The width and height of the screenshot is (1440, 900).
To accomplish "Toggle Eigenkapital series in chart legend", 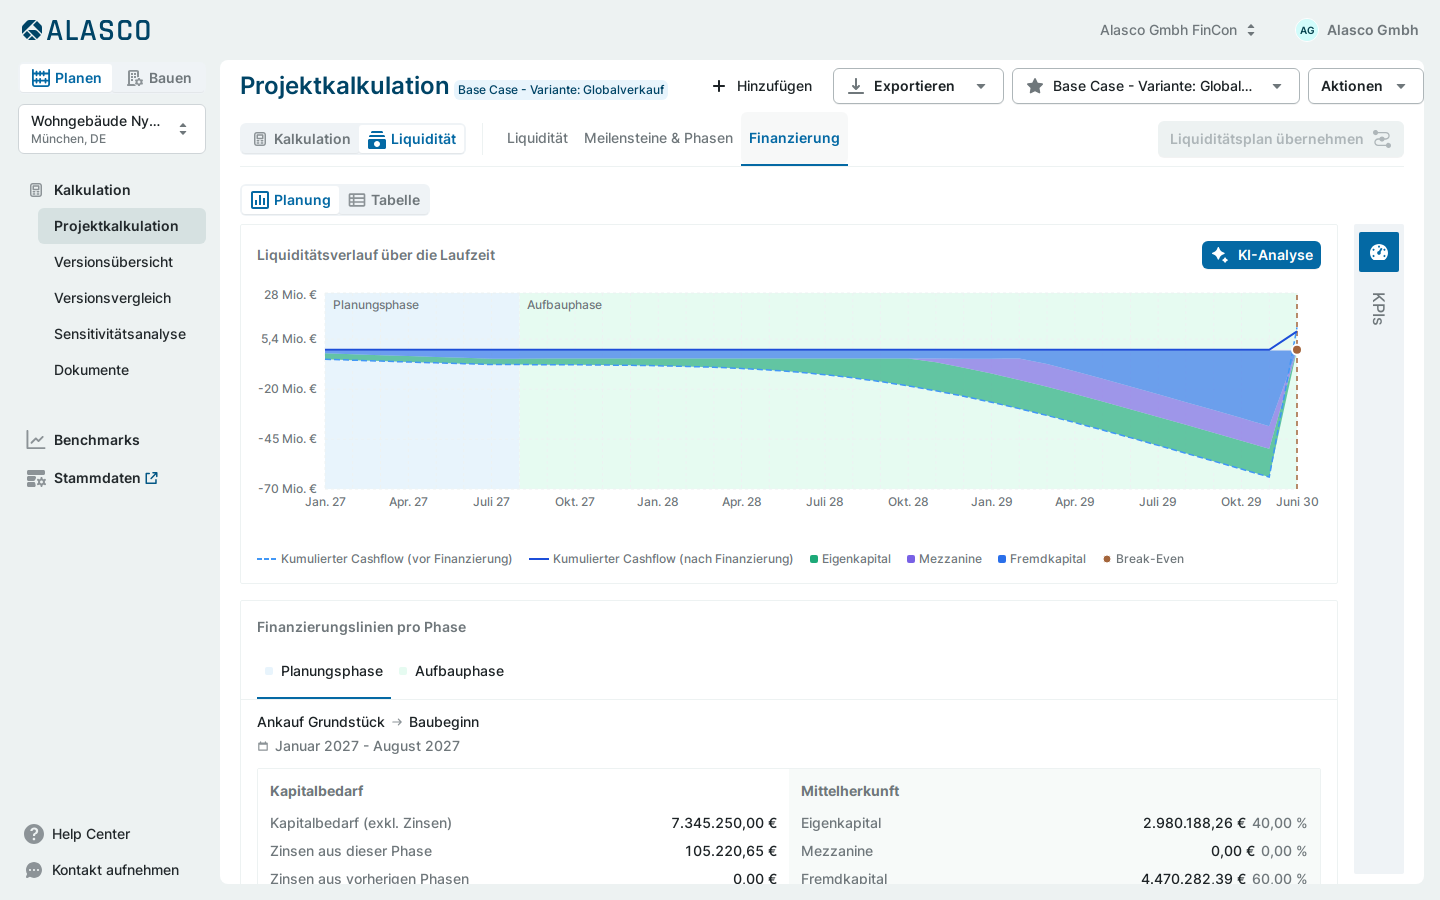I will click(850, 559).
